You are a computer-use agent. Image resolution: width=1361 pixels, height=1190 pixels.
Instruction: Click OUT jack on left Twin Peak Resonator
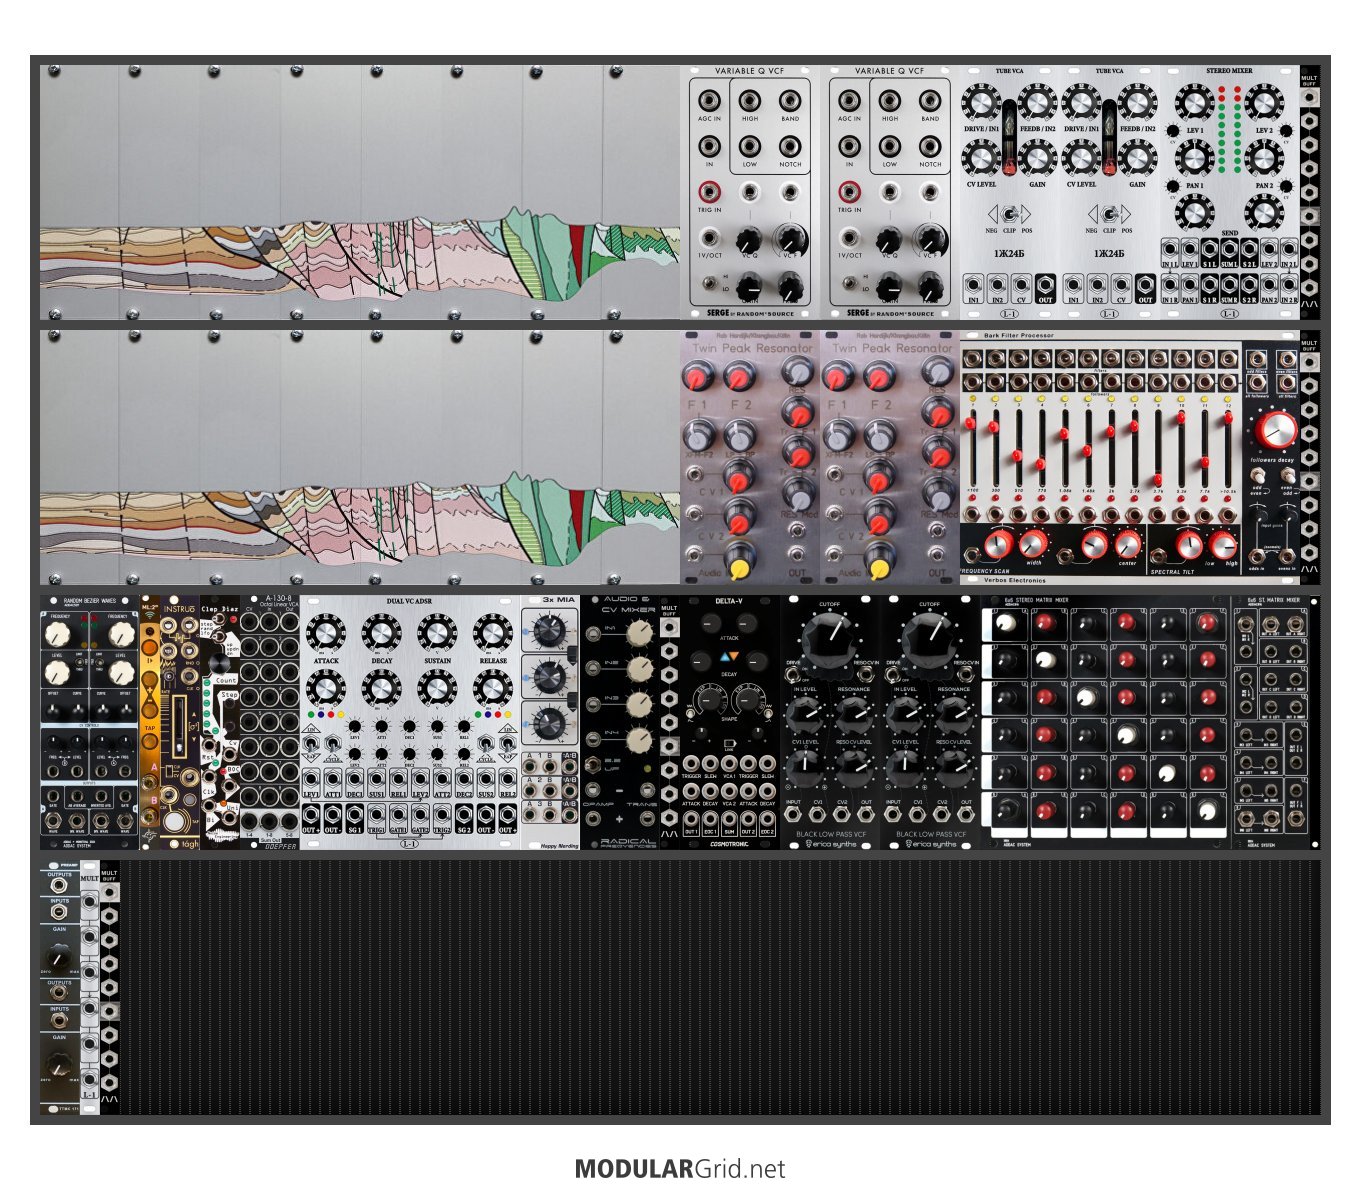pyautogui.click(x=797, y=554)
